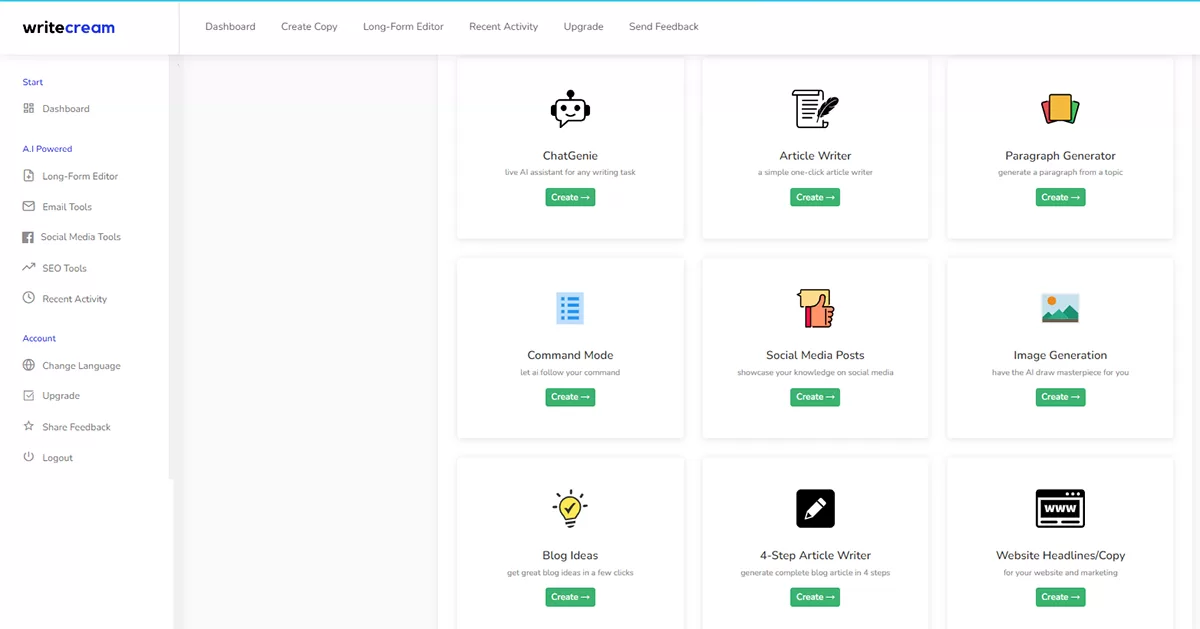Click Create button under ChatGenie

point(570,197)
